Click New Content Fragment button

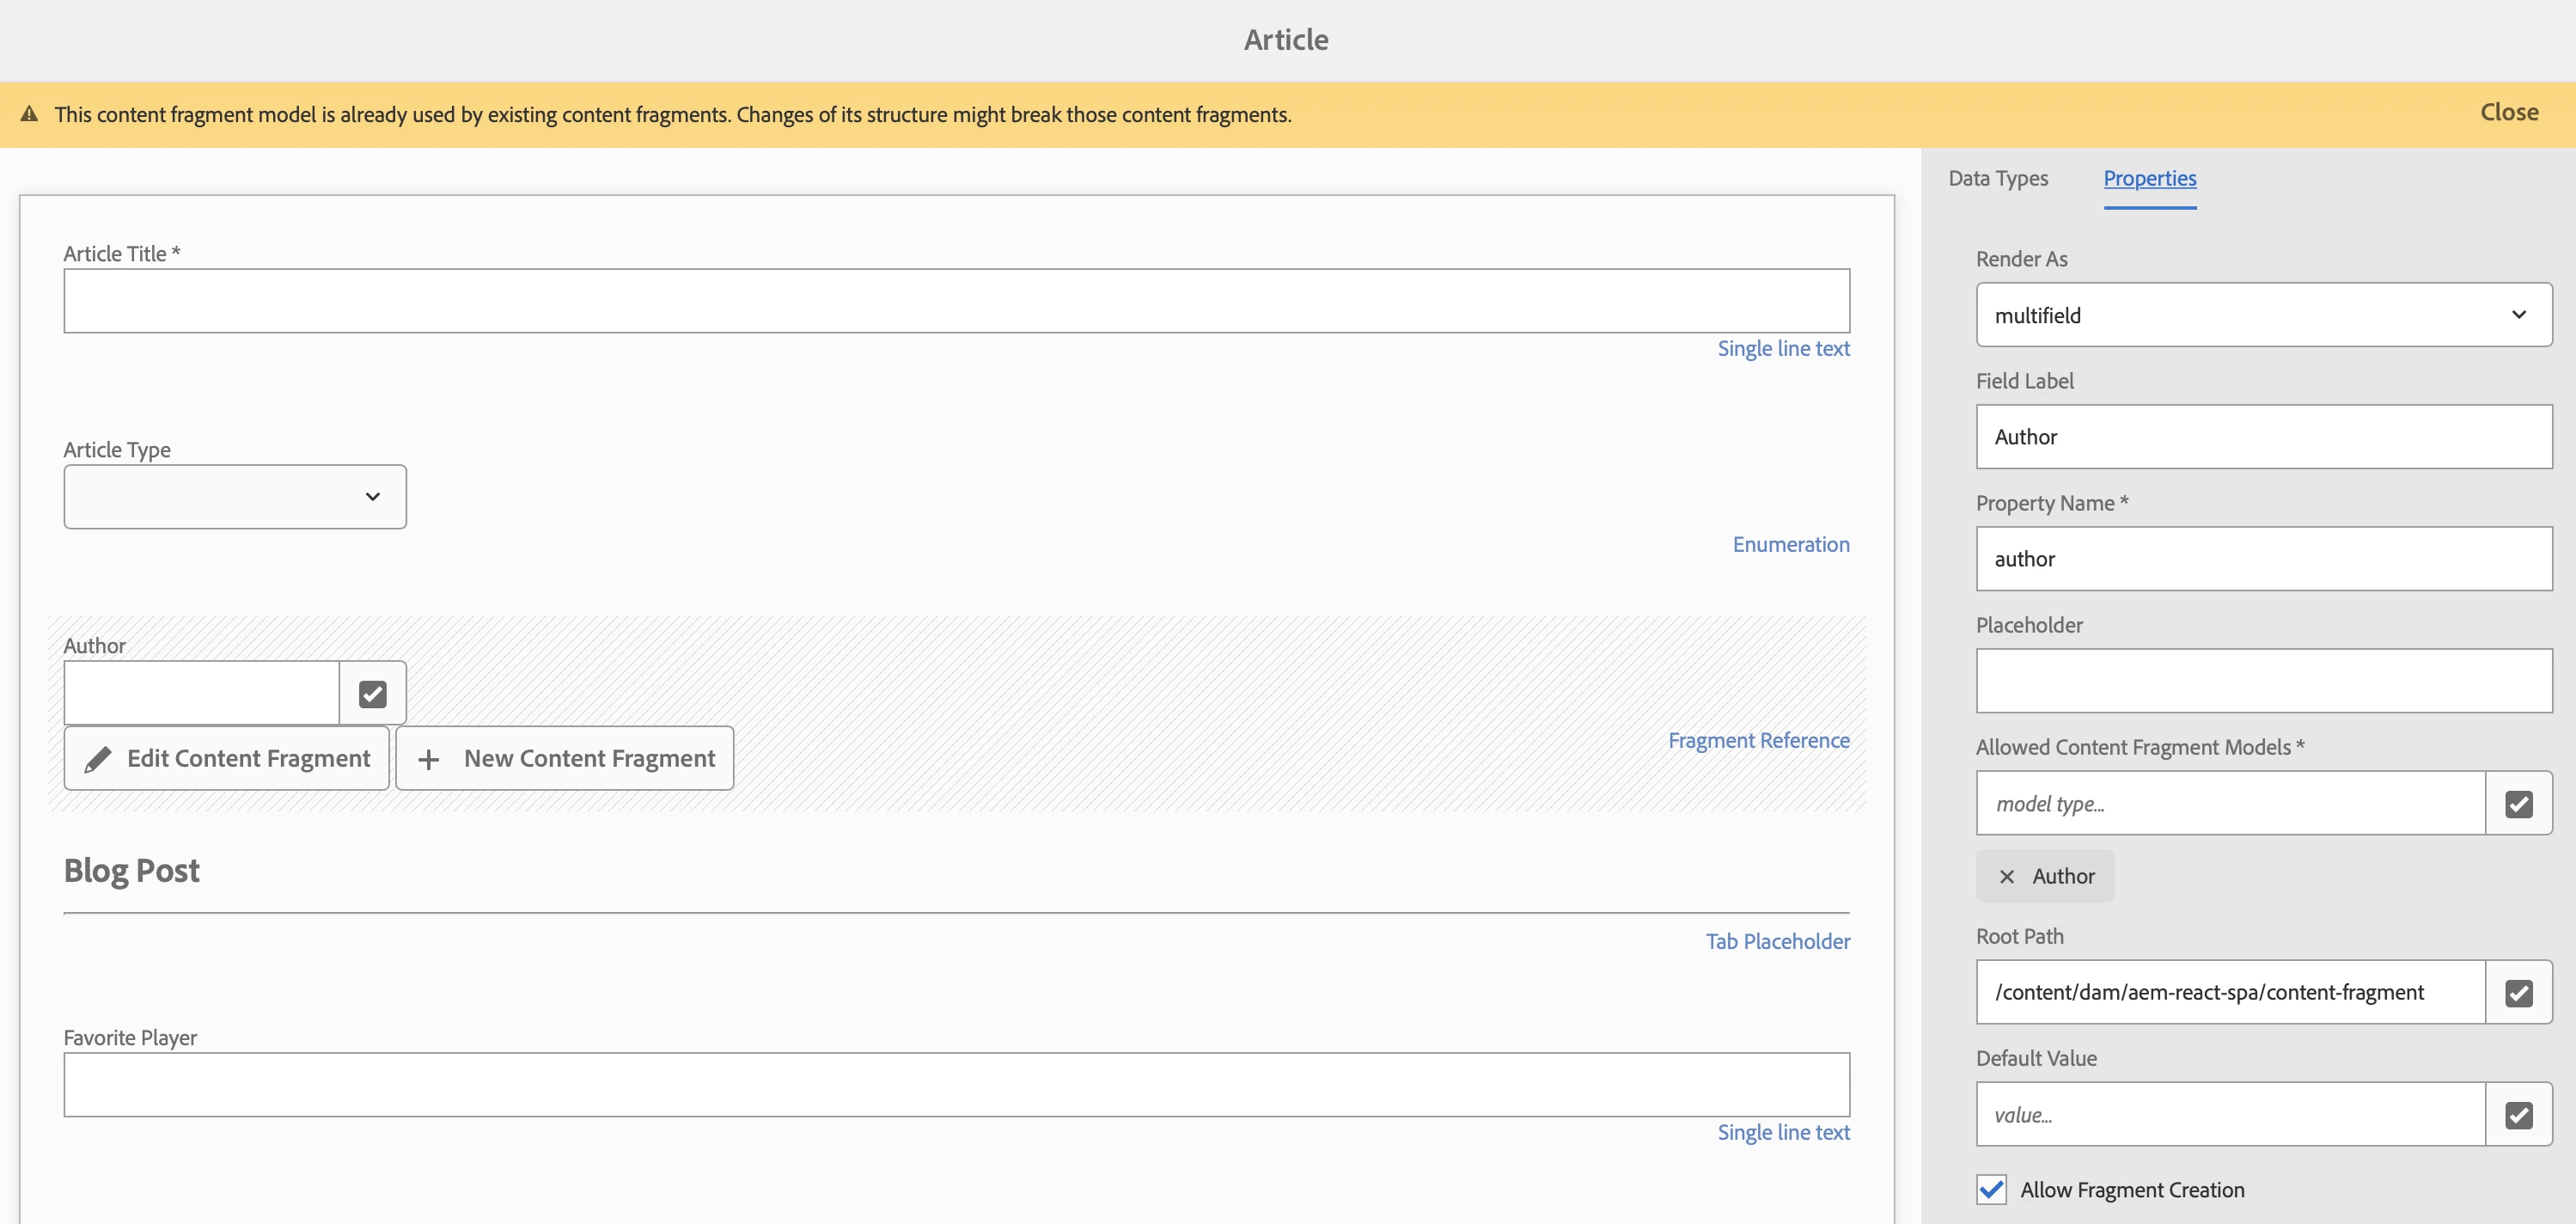(x=565, y=759)
